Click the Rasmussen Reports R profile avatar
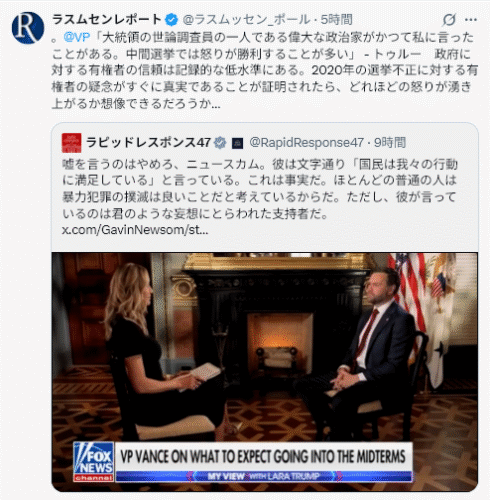Viewport: 490px width, 500px height. click(x=28, y=28)
